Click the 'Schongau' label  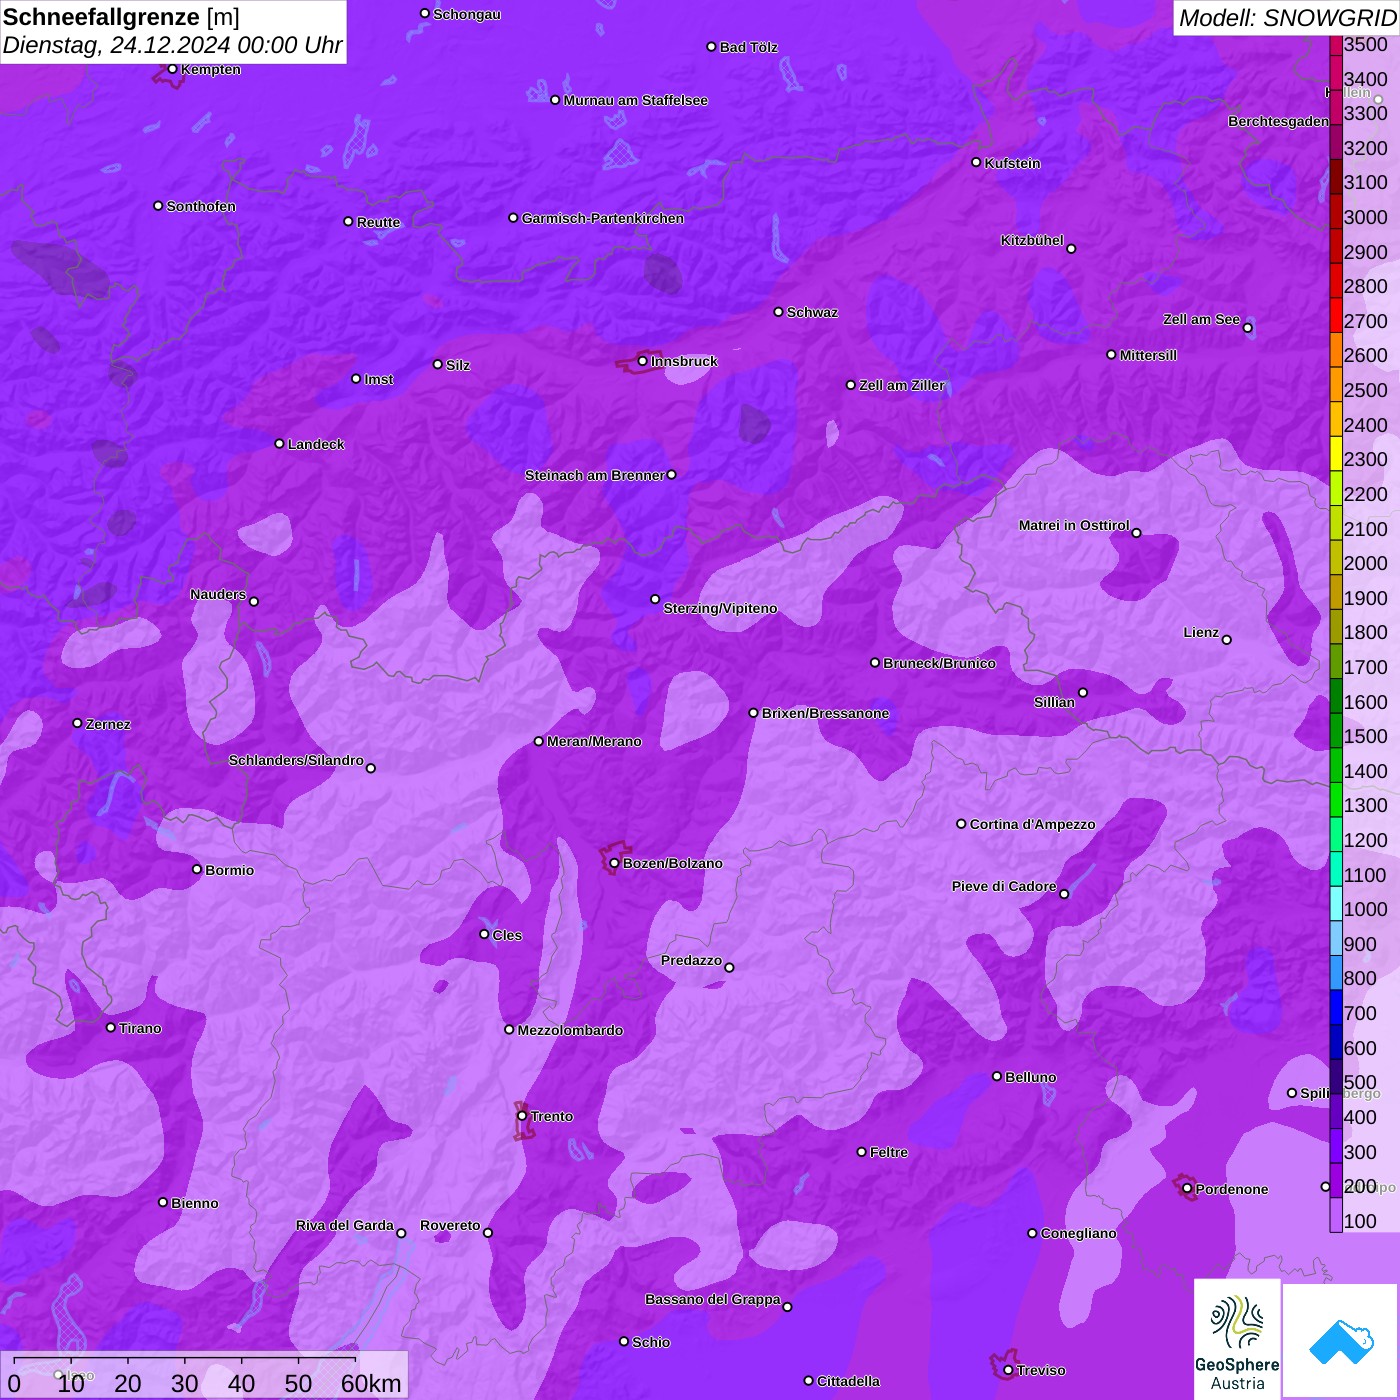[467, 14]
